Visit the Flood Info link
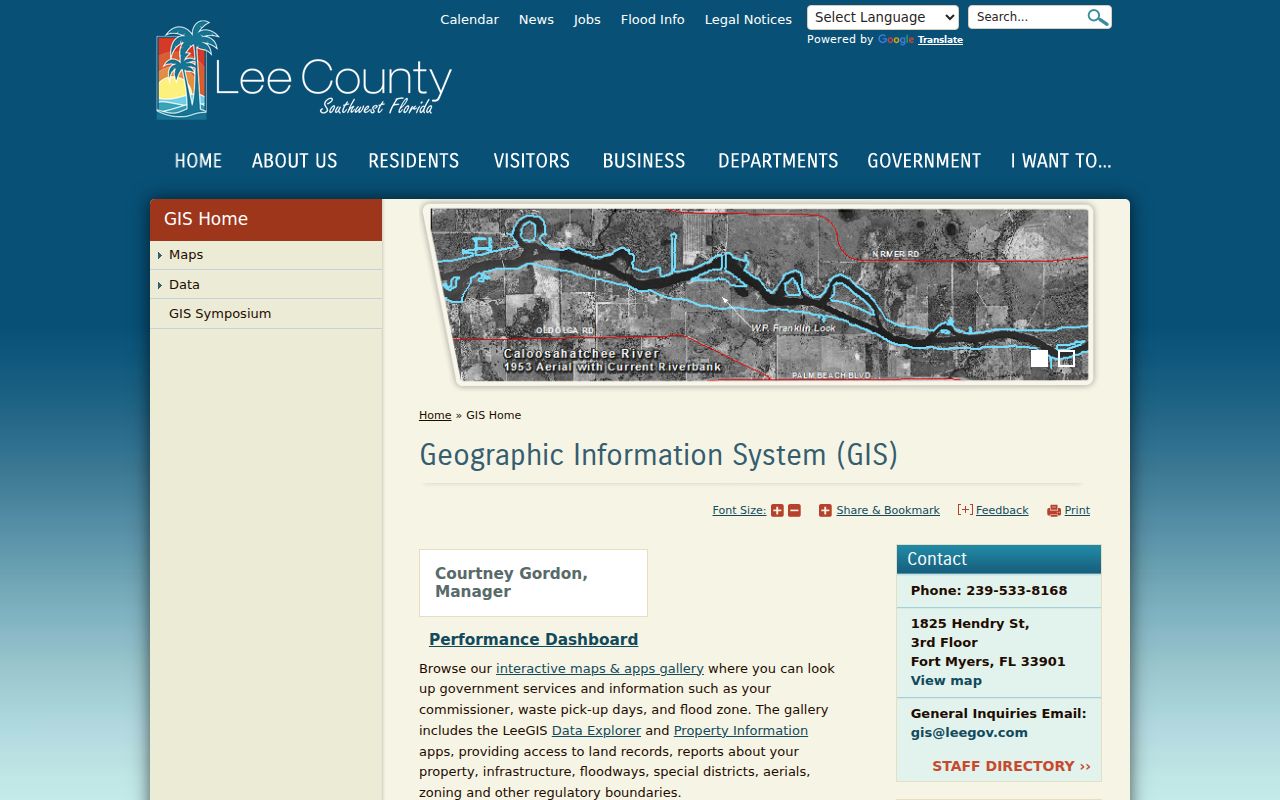Viewport: 1280px width, 800px height. [653, 19]
